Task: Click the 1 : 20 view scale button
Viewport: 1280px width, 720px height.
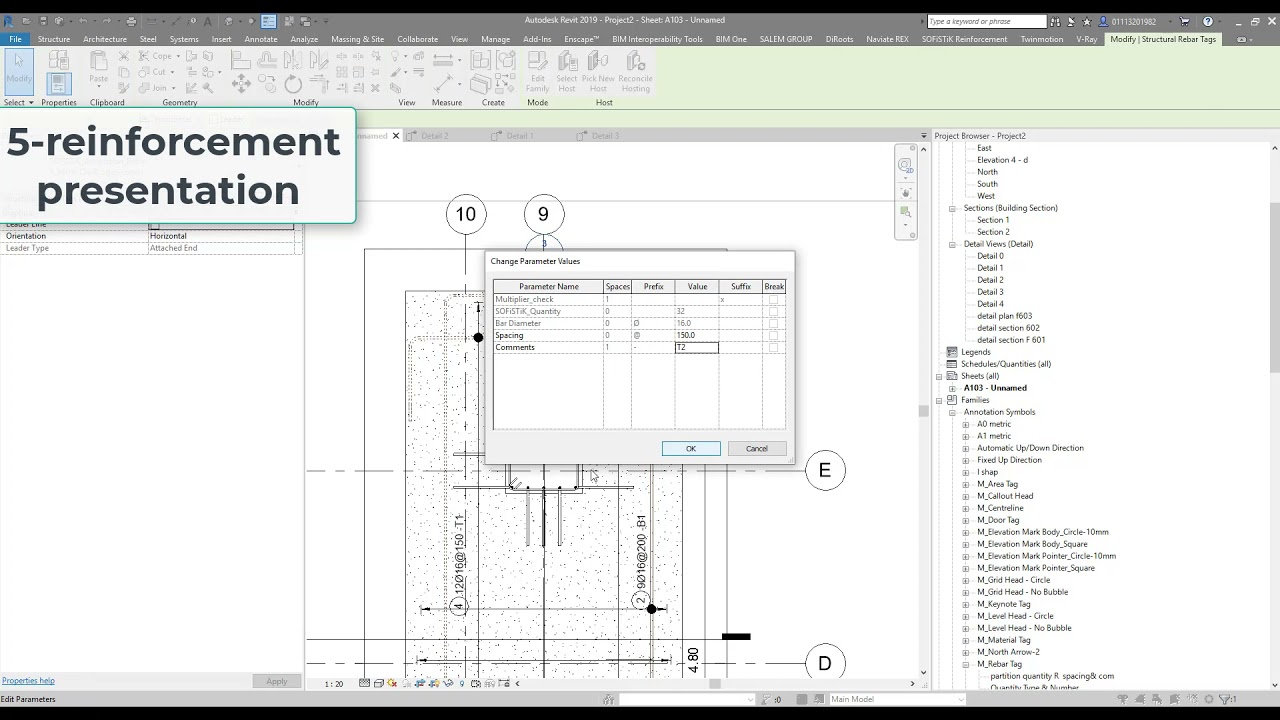Action: click(334, 684)
